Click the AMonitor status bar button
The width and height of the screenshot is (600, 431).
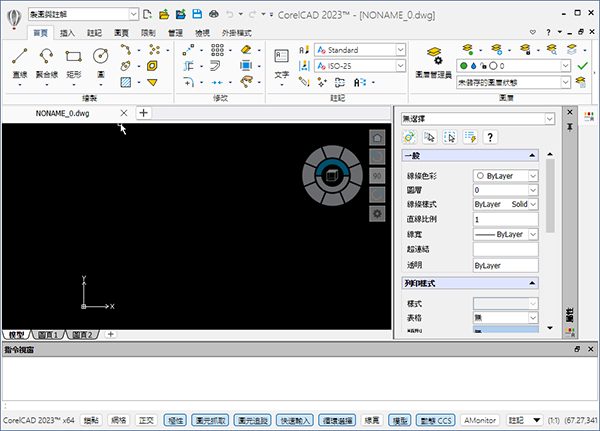(x=479, y=421)
